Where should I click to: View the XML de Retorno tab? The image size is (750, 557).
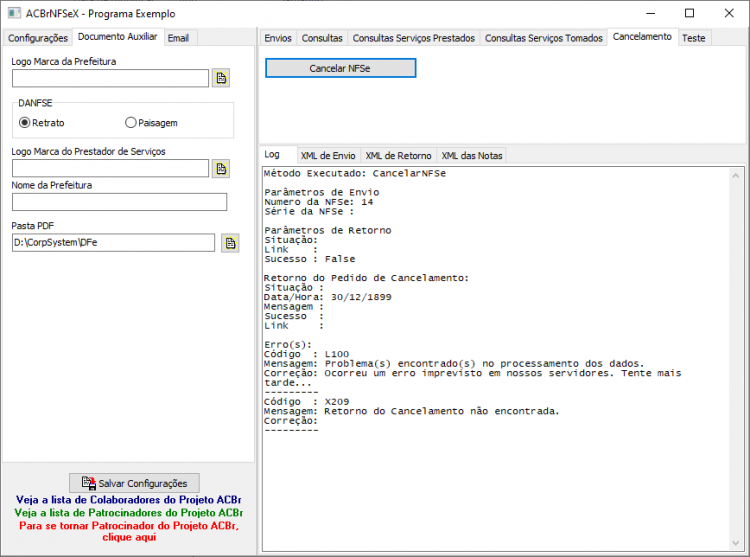coord(398,155)
